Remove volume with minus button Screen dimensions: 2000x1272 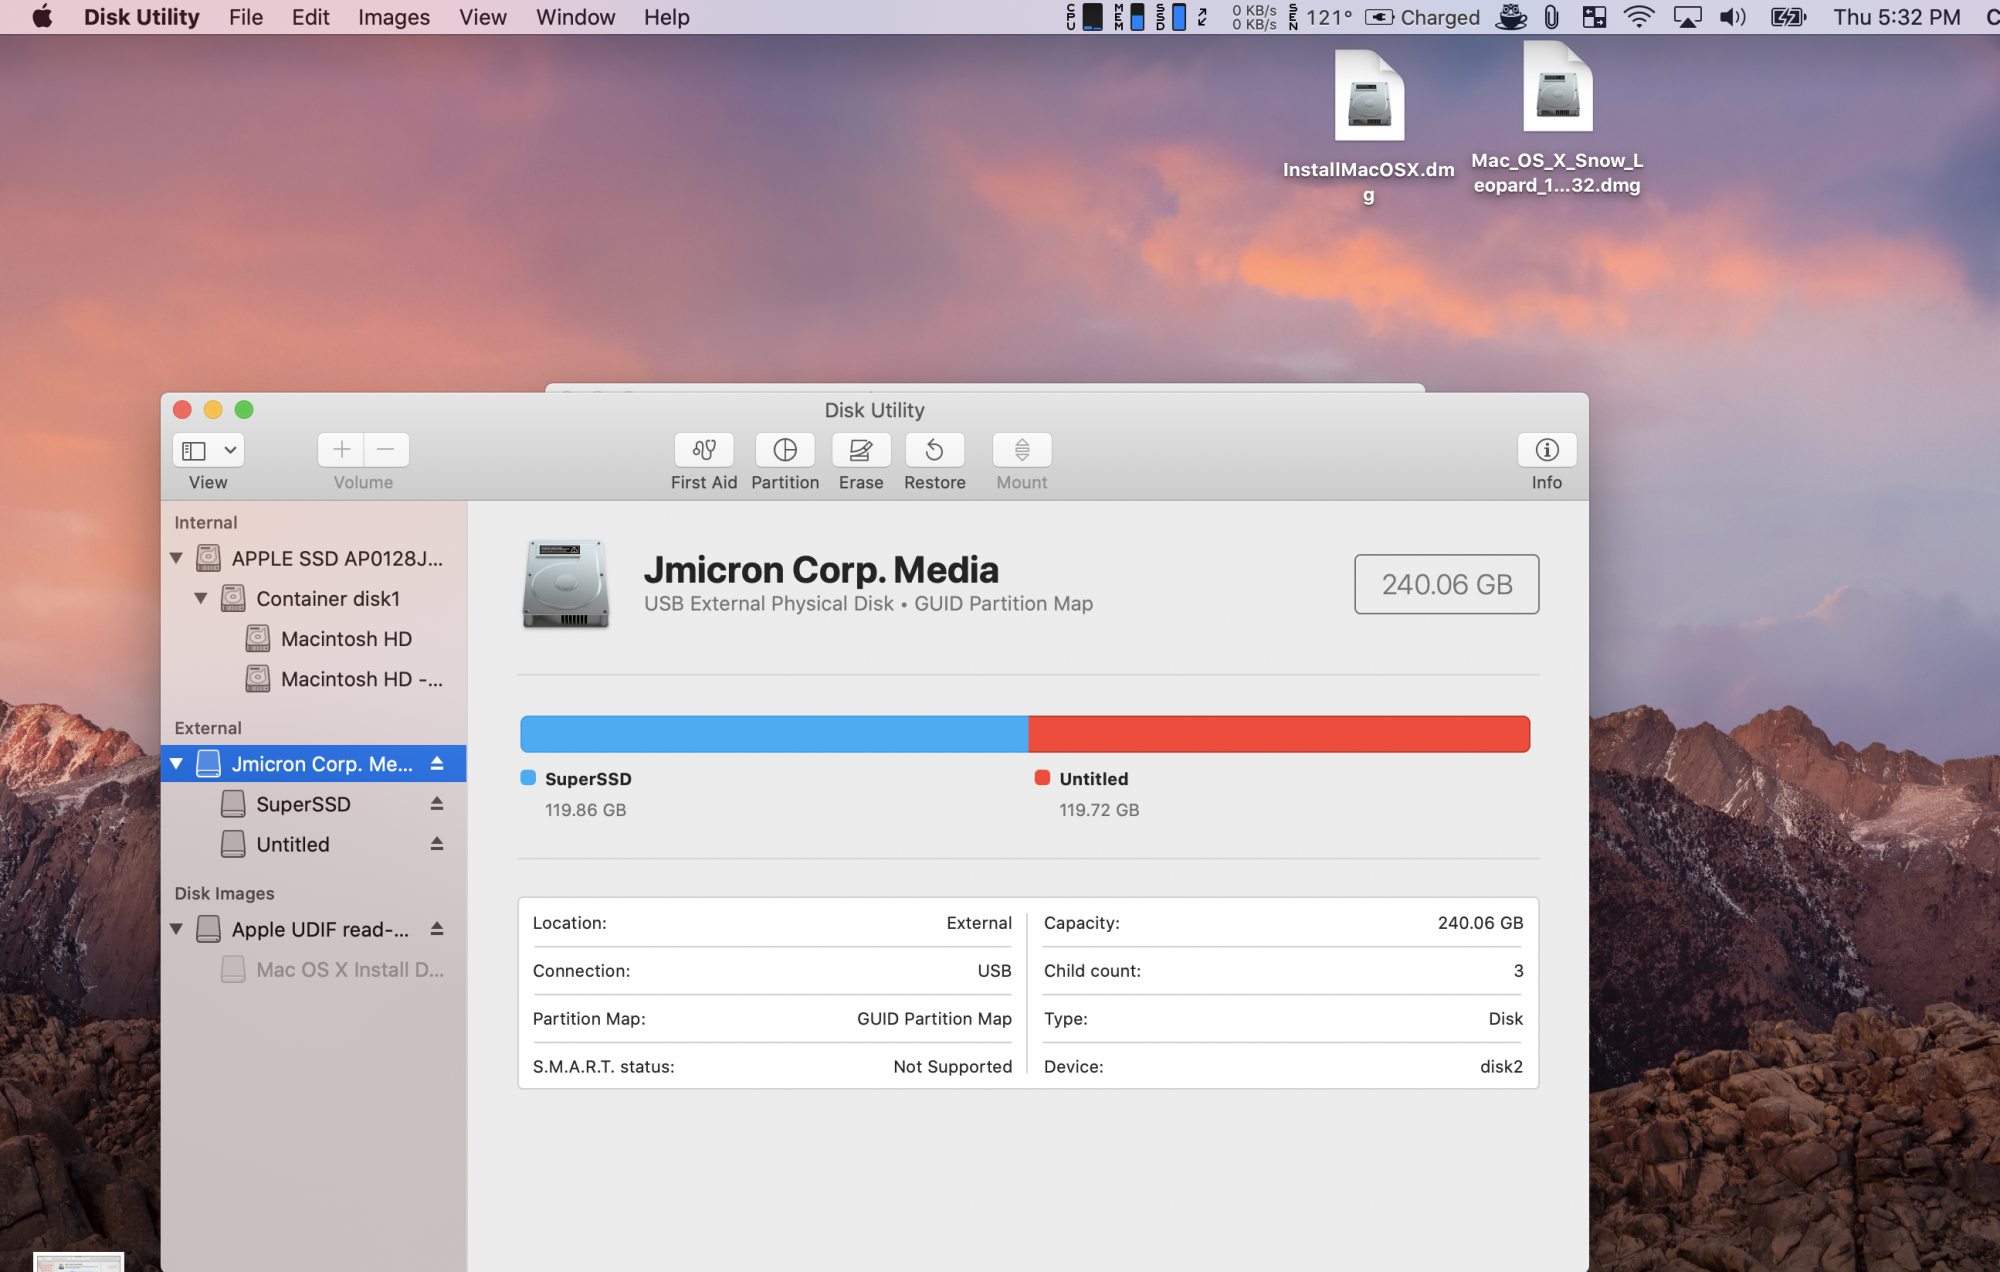pos(386,450)
